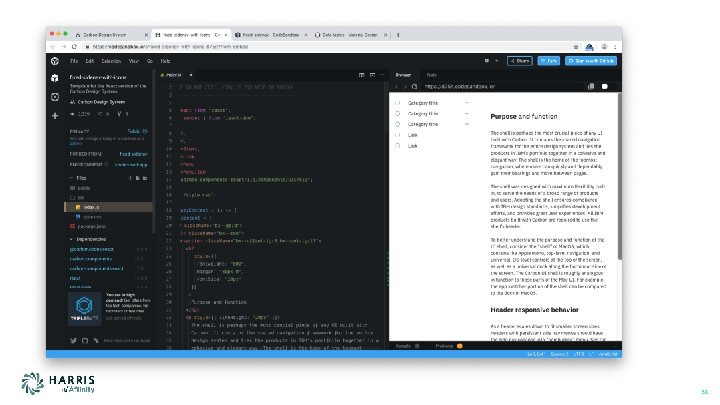Open the editor more options ellipsis
This screenshot has width=720, height=405.
click(x=382, y=75)
